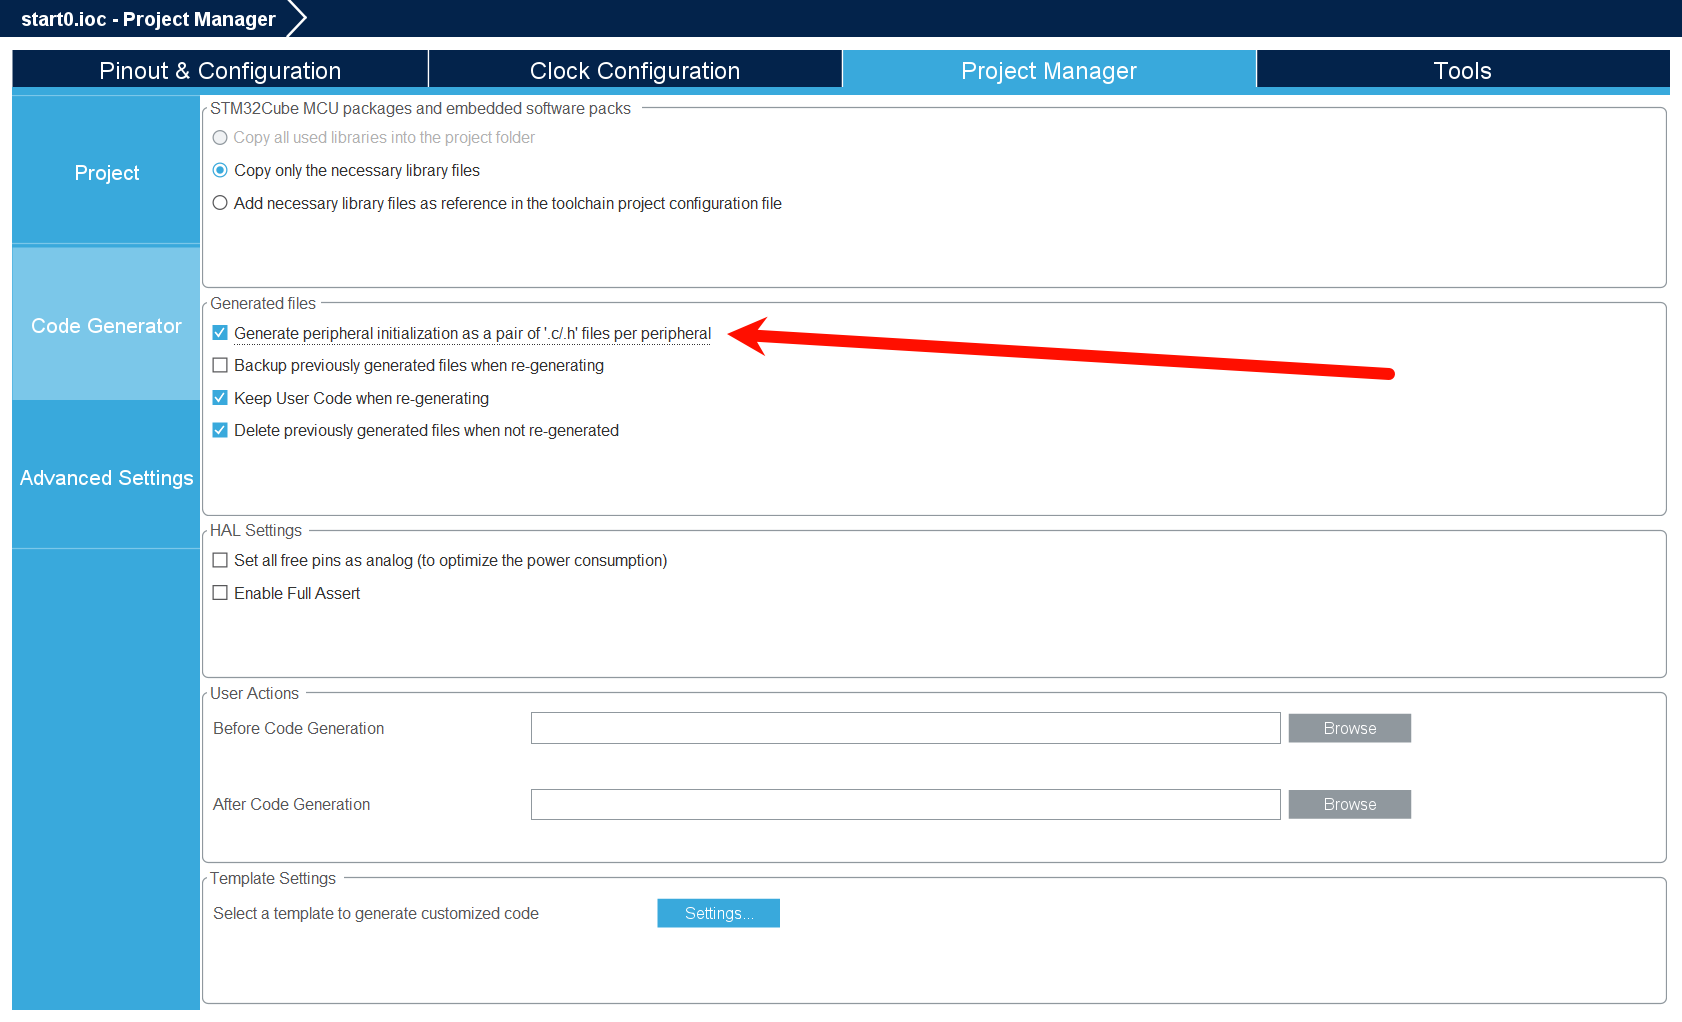This screenshot has width=1682, height=1022.
Task: Toggle Delete previously generated files checkbox
Action: 220,430
